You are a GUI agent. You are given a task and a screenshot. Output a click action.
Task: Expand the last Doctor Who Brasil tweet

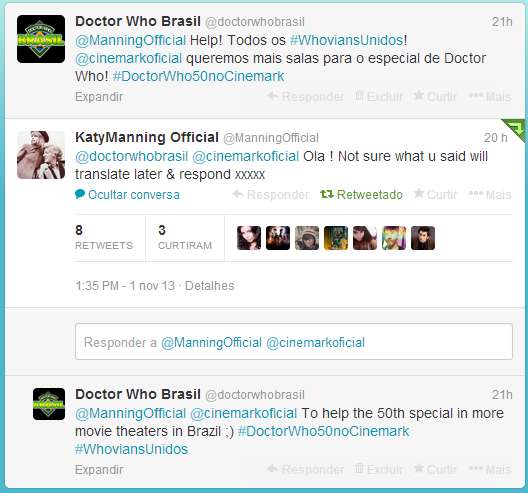click(99, 469)
